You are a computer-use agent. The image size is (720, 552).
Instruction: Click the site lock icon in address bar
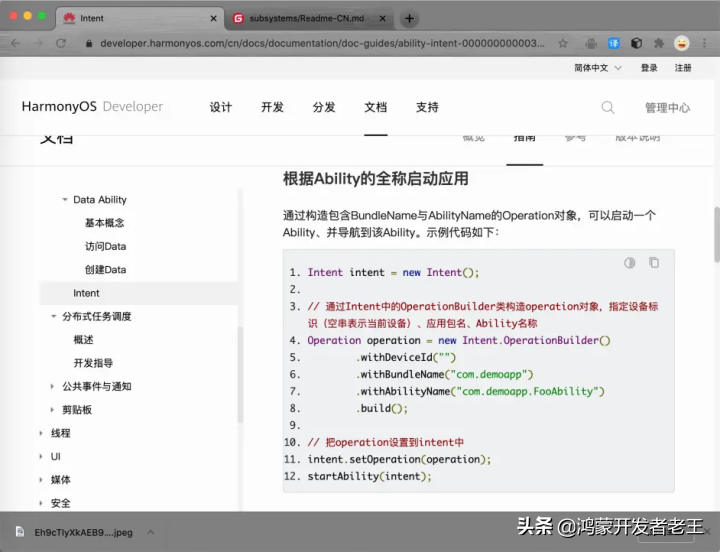coord(89,43)
